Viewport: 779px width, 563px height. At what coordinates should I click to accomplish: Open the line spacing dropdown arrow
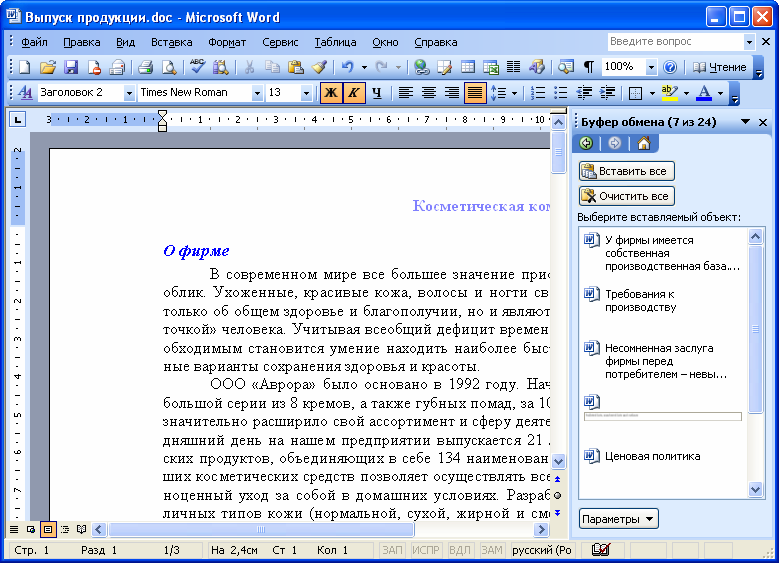[514, 93]
